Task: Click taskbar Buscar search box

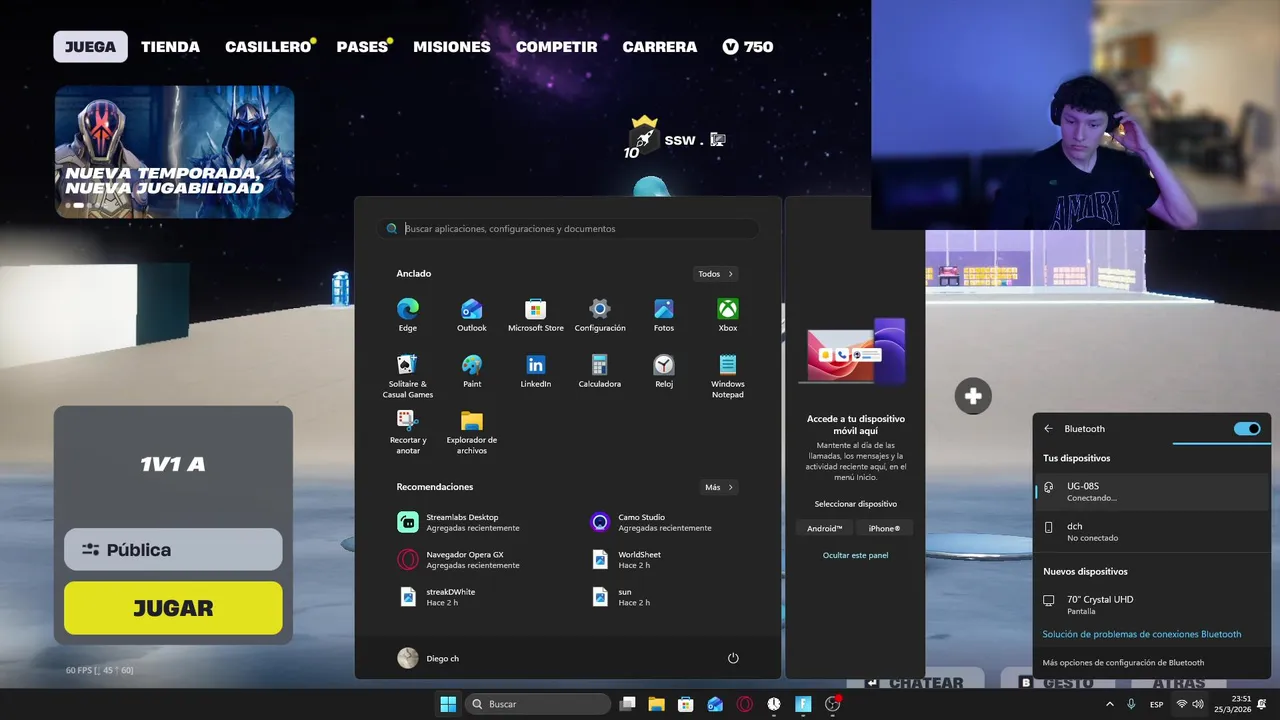Action: pos(538,704)
